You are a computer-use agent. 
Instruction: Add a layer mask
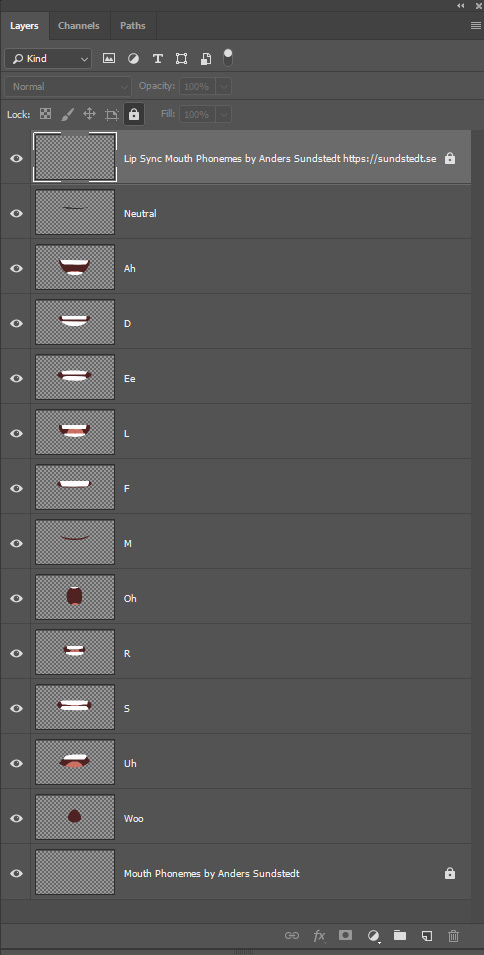pos(346,936)
